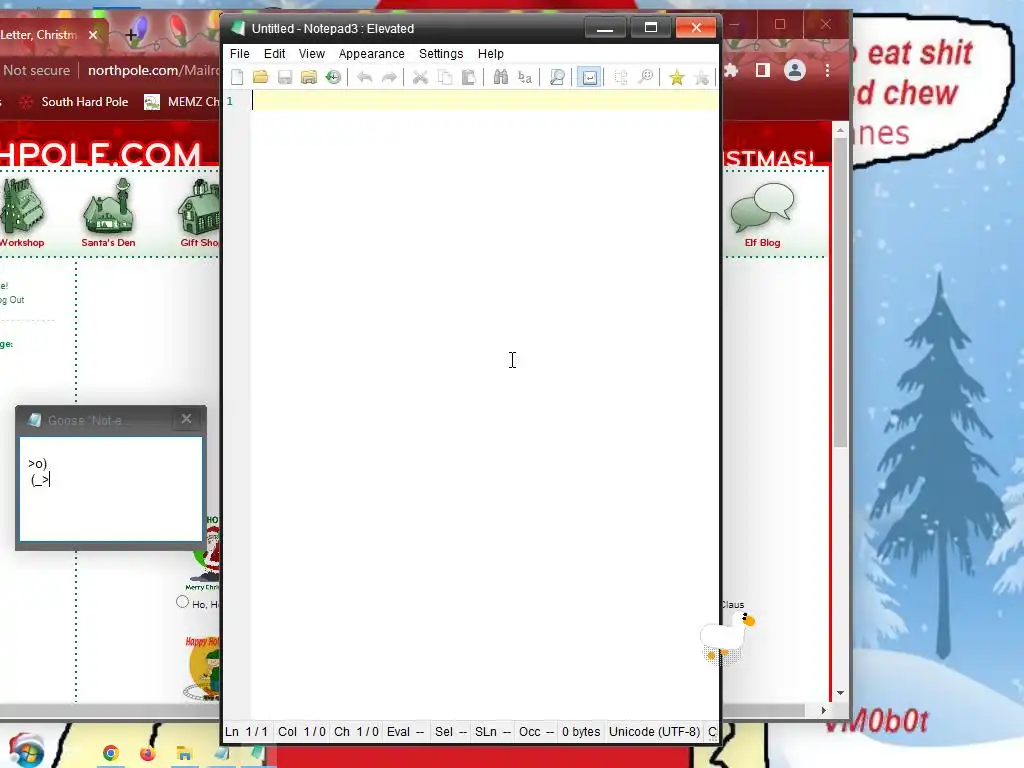Click the Cut scissors icon

pyautogui.click(x=420, y=77)
